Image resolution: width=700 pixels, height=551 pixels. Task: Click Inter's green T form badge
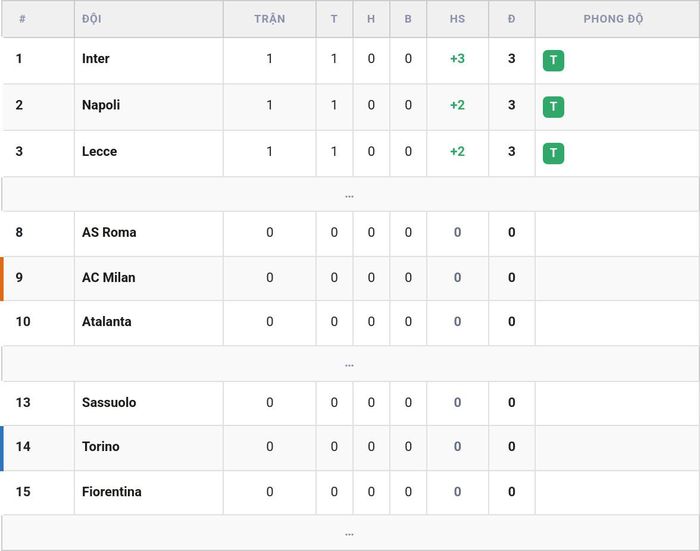coord(553,60)
